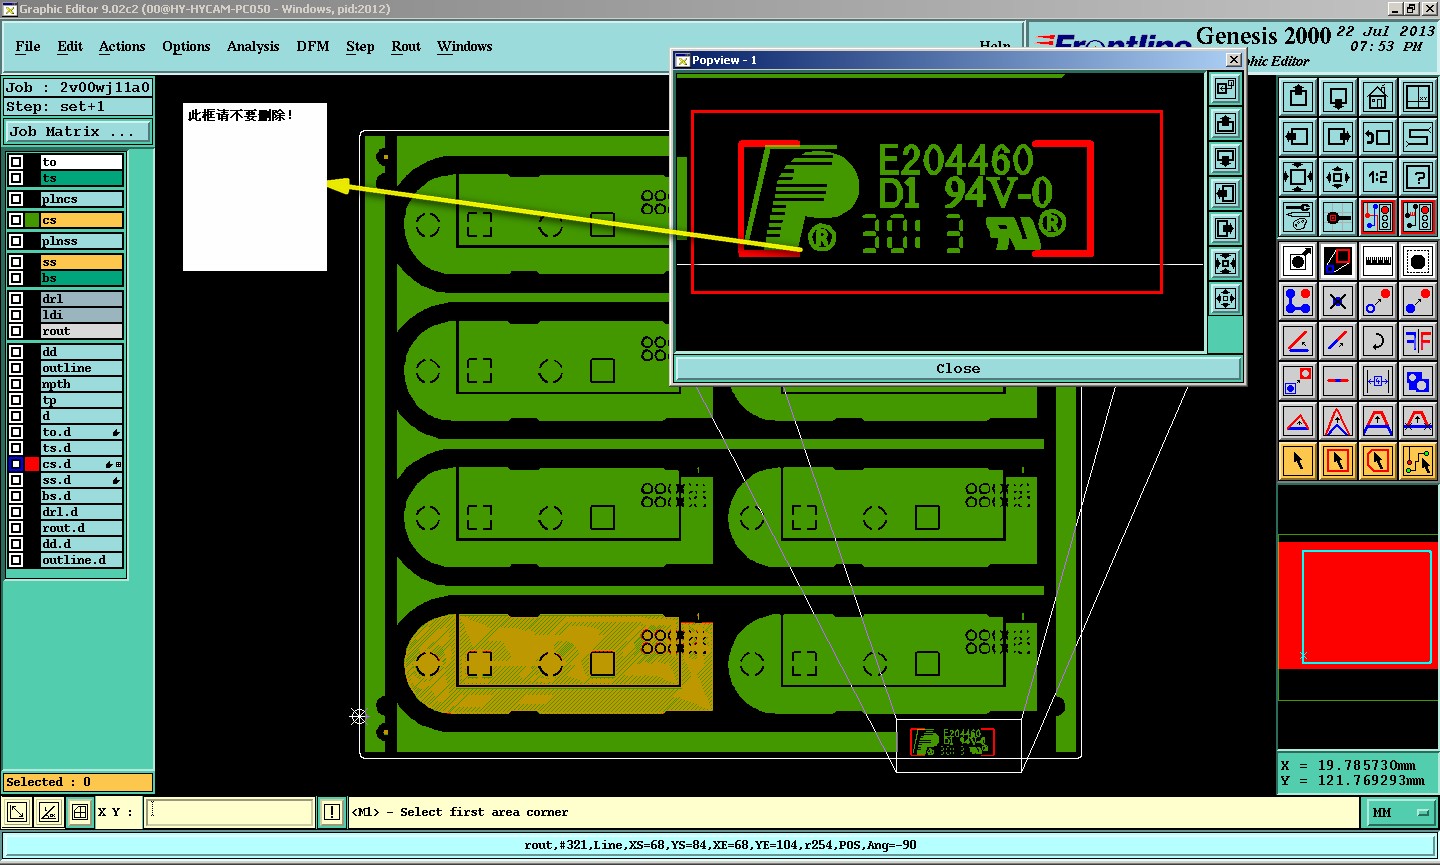Click the green color swatch beside cs layer
Image resolution: width=1440 pixels, height=865 pixels.
(x=33, y=220)
